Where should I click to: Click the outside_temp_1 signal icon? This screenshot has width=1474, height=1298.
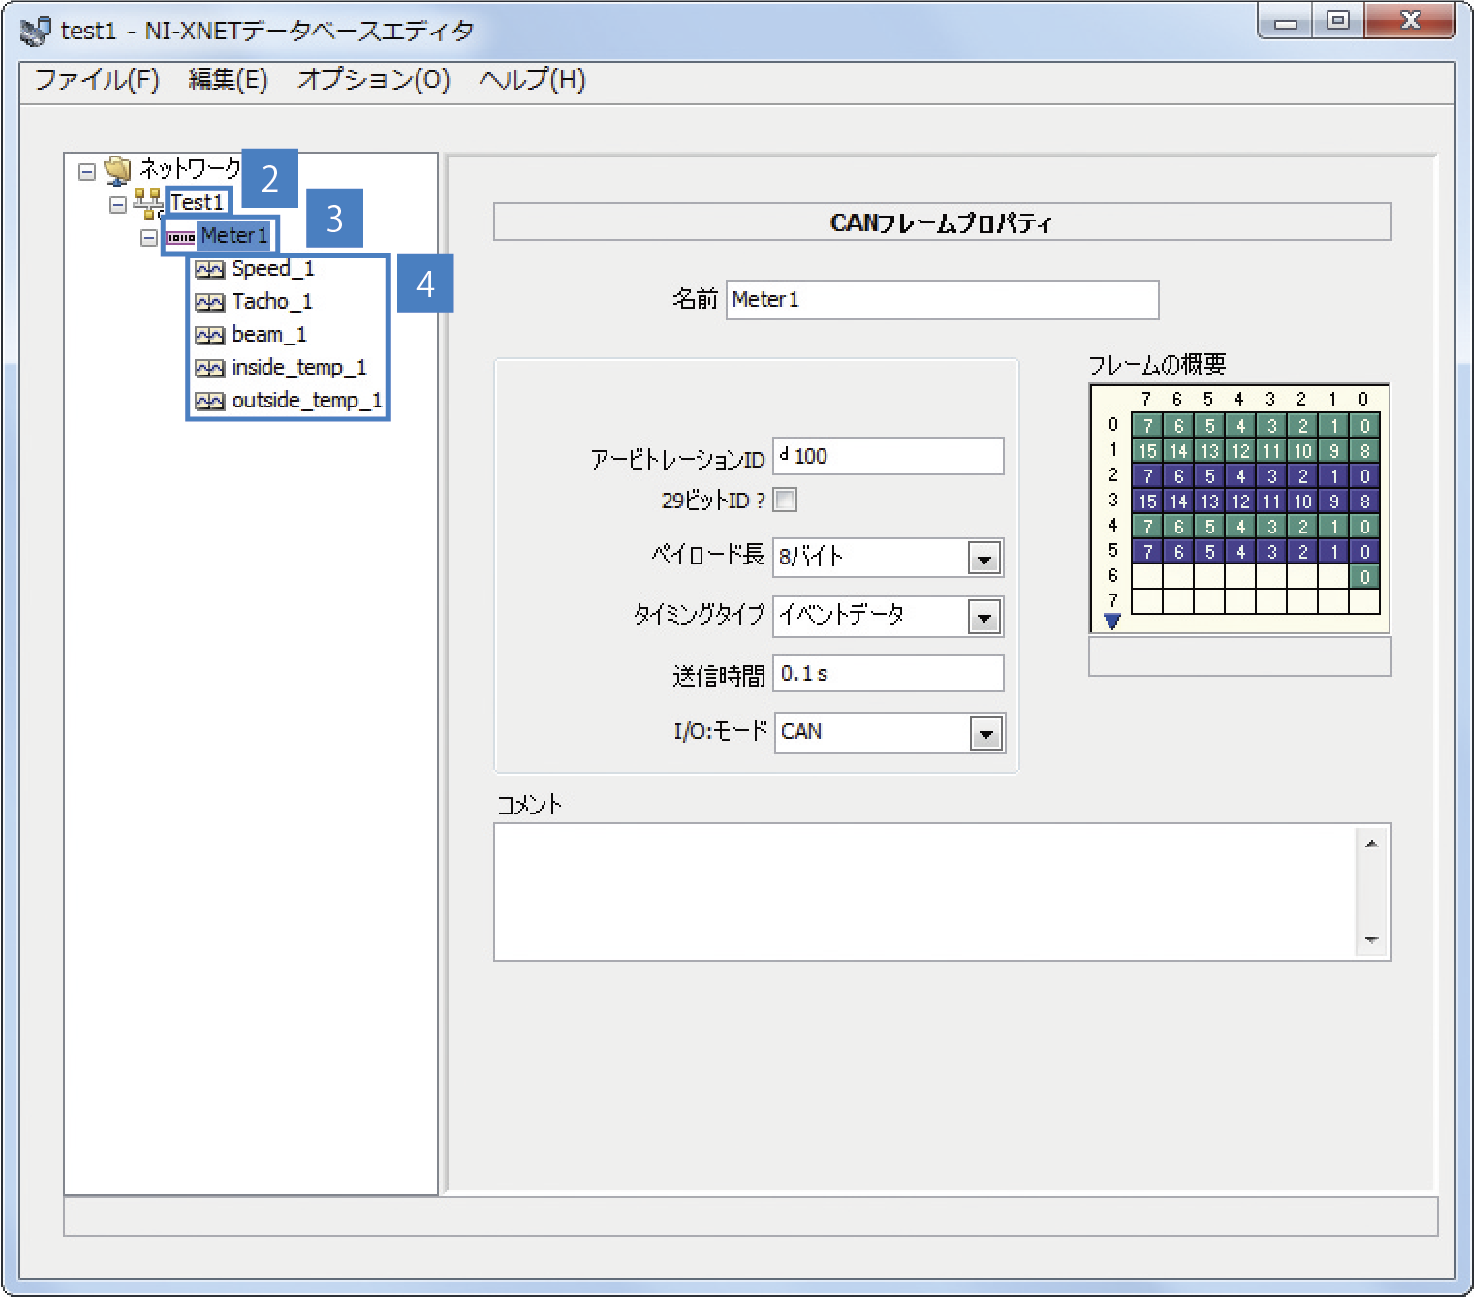(210, 402)
